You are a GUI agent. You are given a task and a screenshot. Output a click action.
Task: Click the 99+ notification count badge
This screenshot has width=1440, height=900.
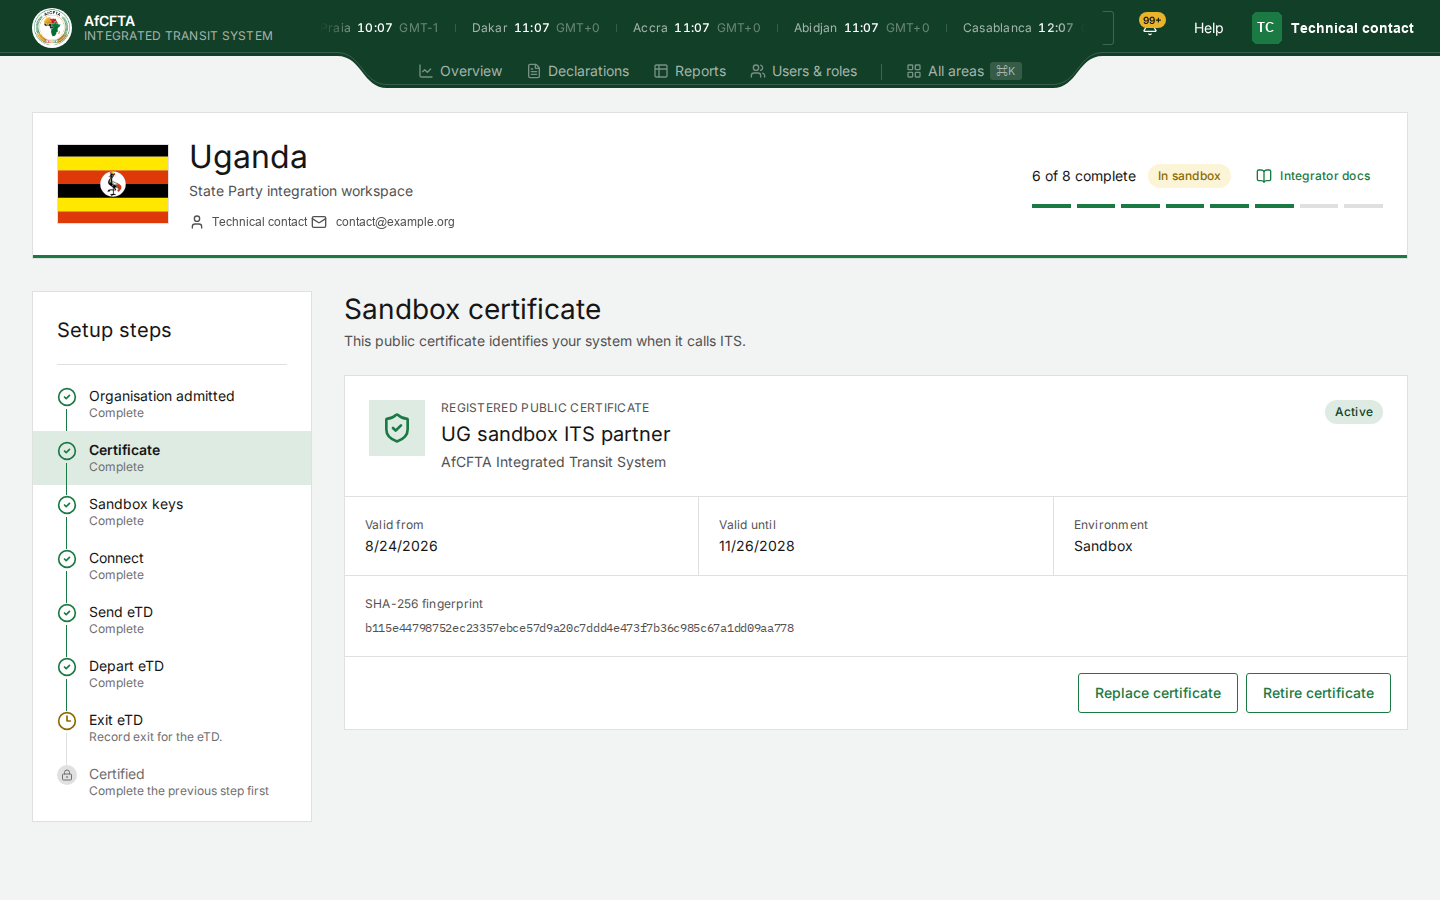click(x=1152, y=20)
